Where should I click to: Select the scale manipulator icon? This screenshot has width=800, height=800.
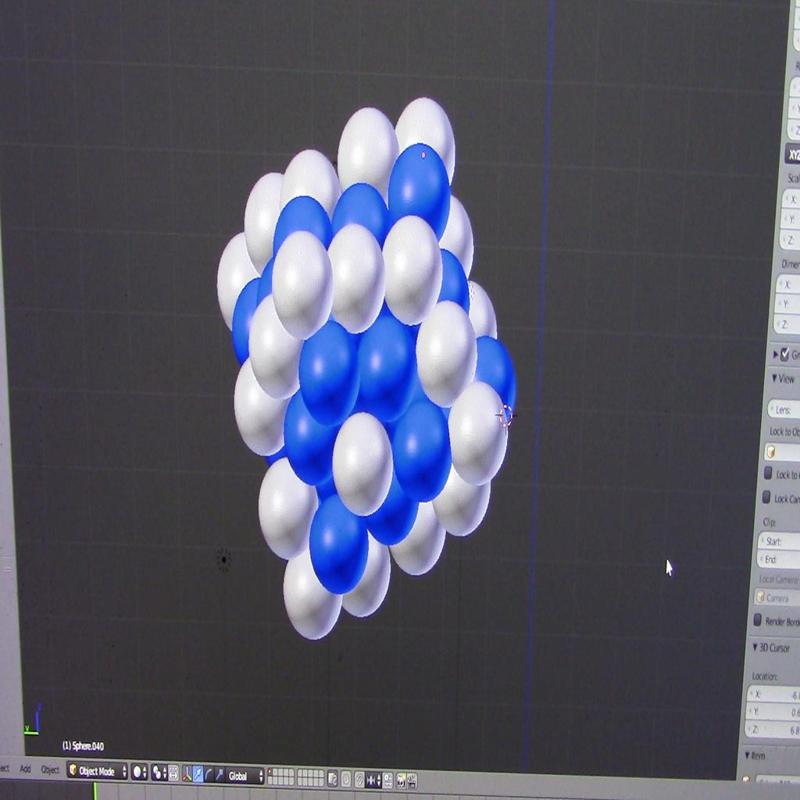click(219, 772)
